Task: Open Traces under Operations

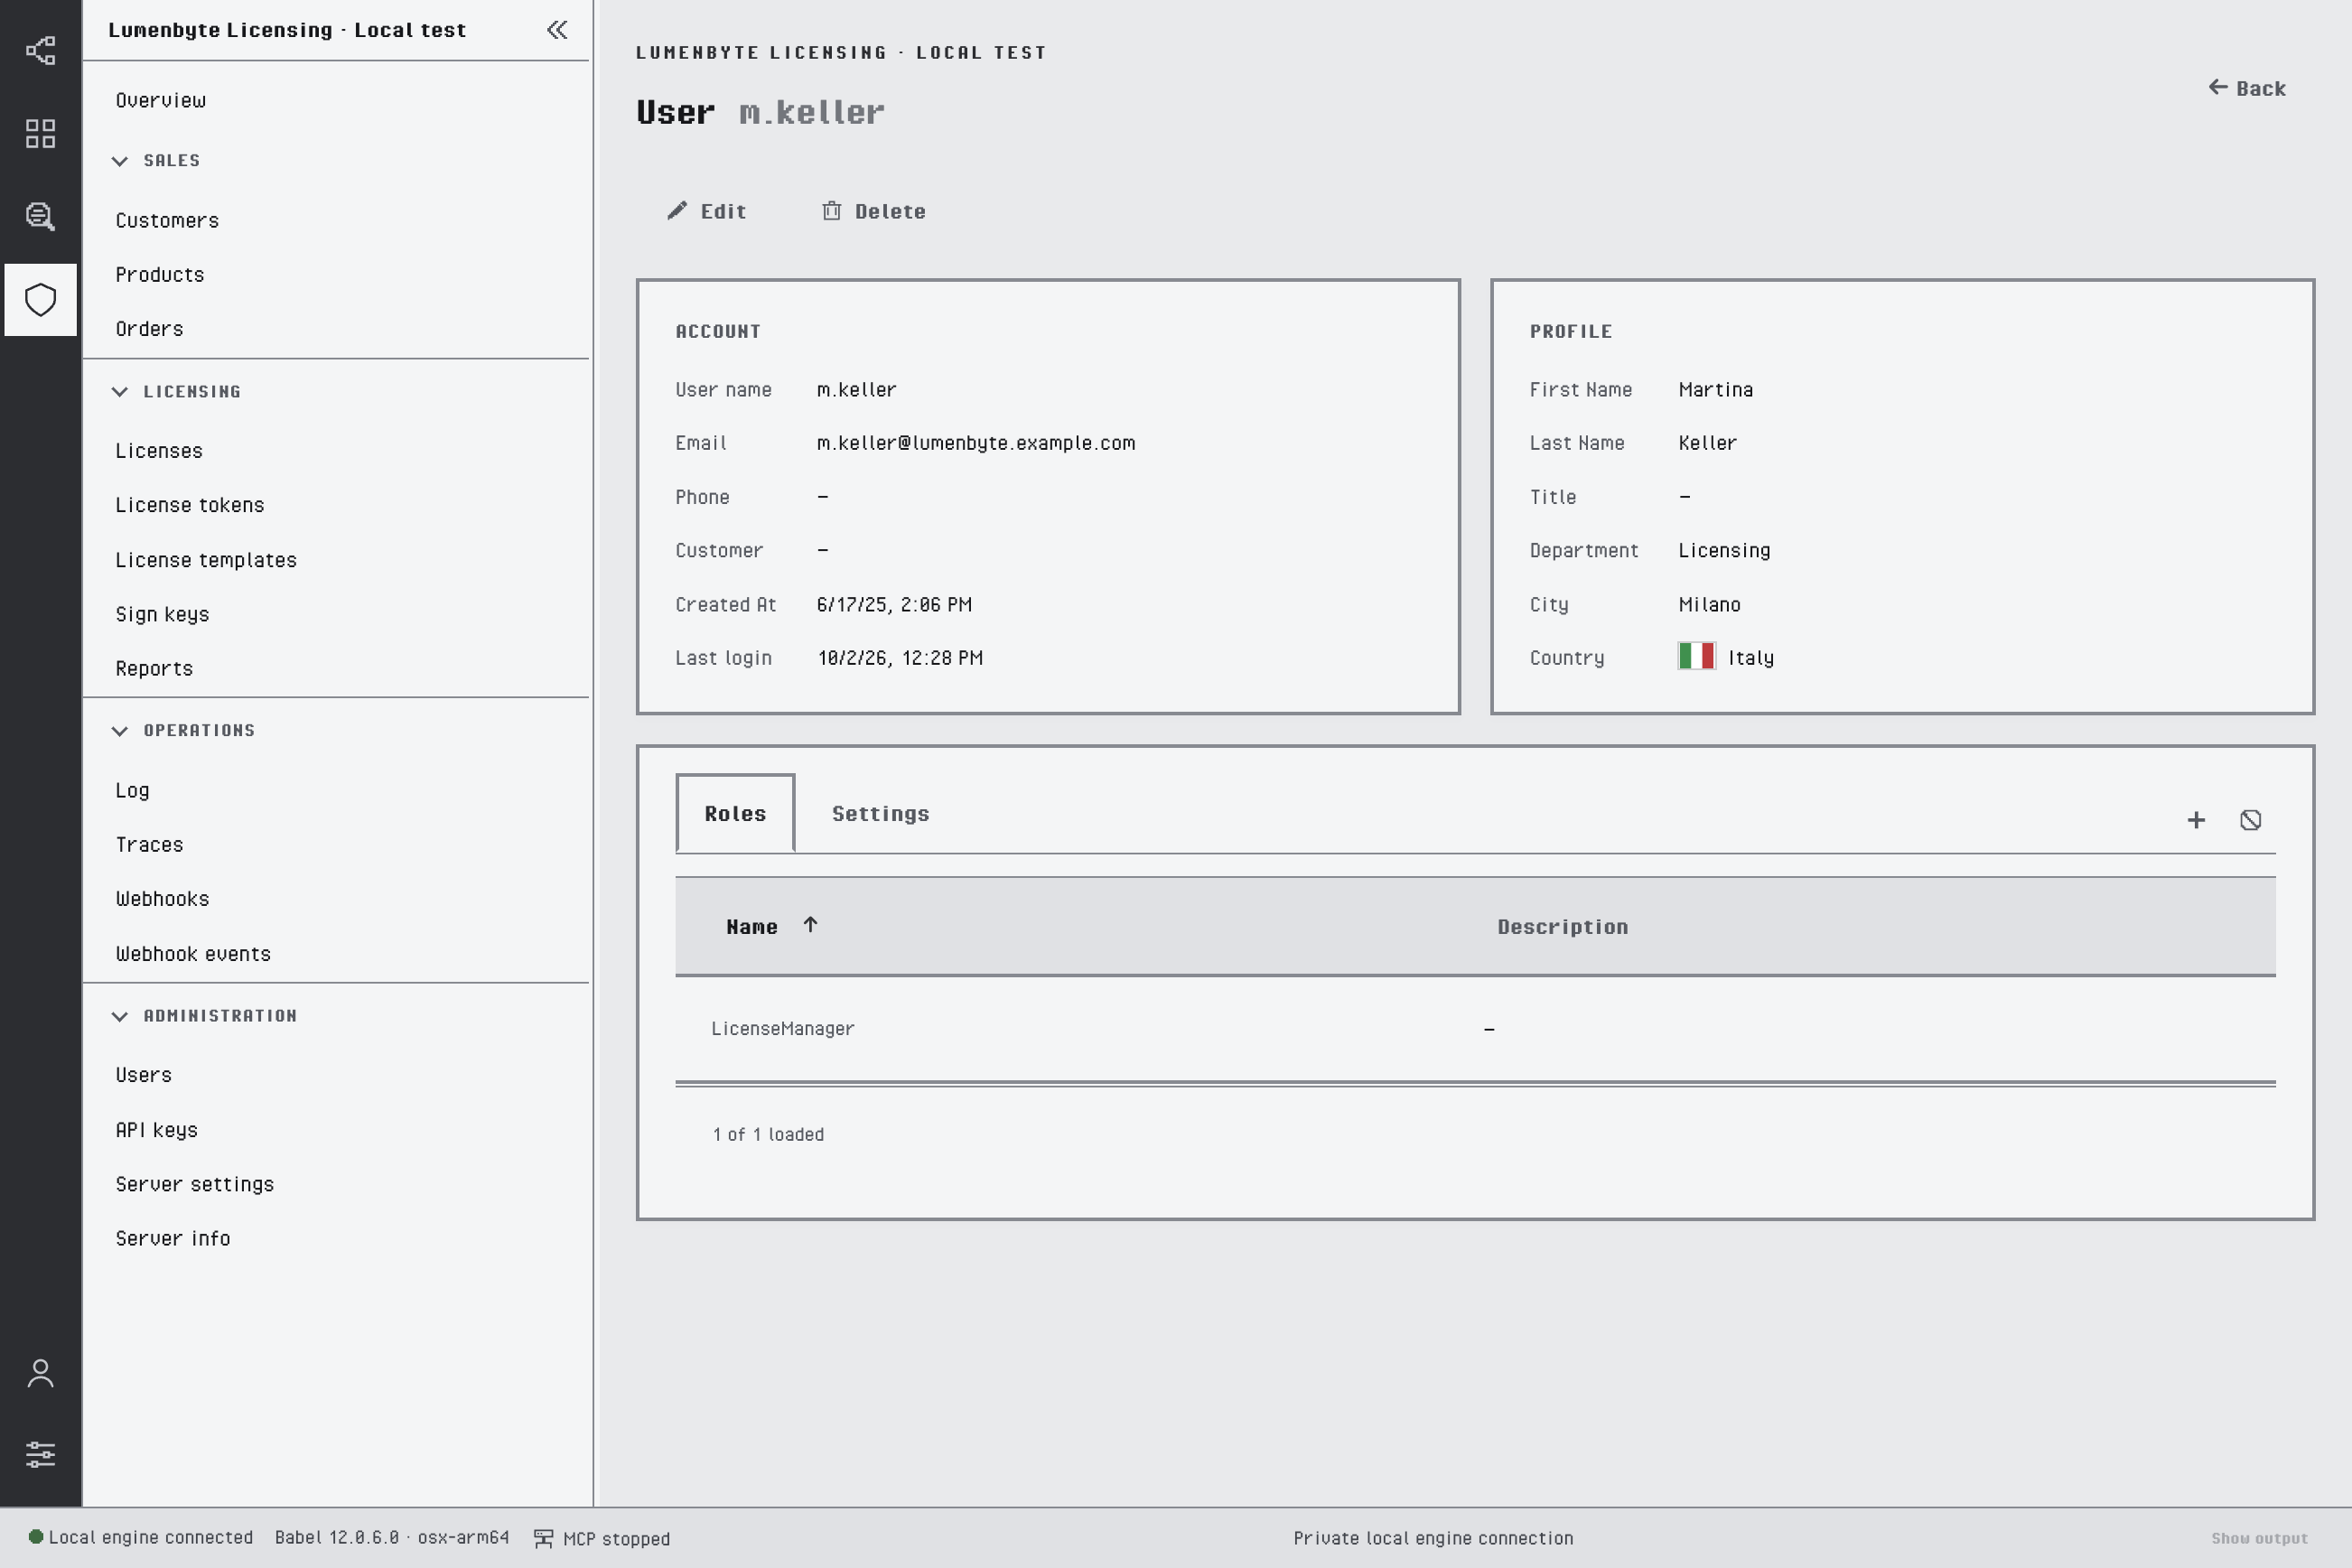Action: click(x=149, y=844)
